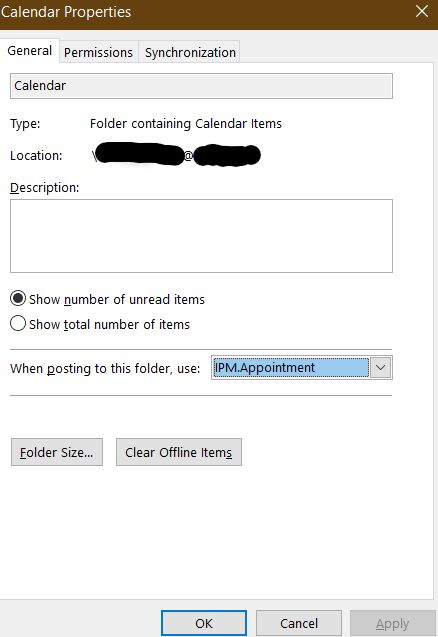Click the Description label

tap(45, 188)
